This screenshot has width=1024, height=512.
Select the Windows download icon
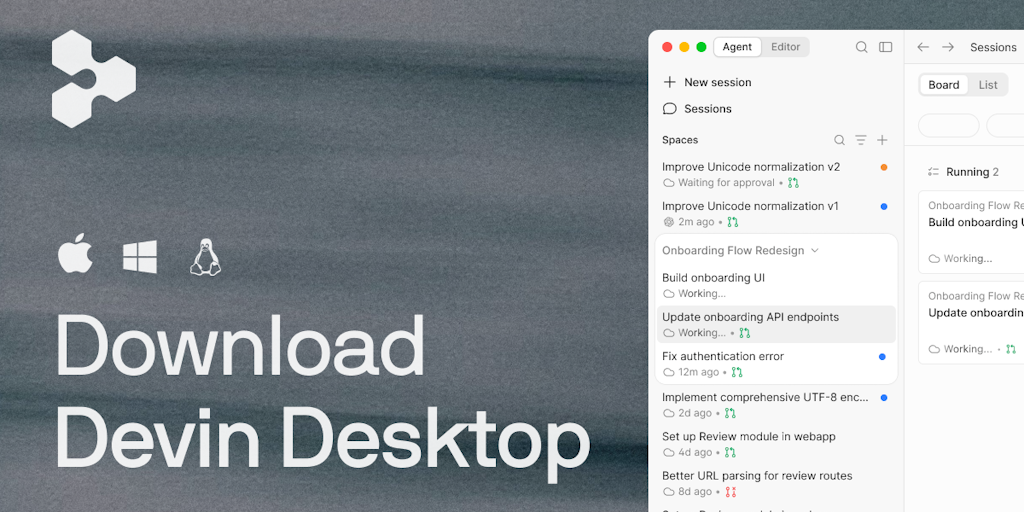140,257
